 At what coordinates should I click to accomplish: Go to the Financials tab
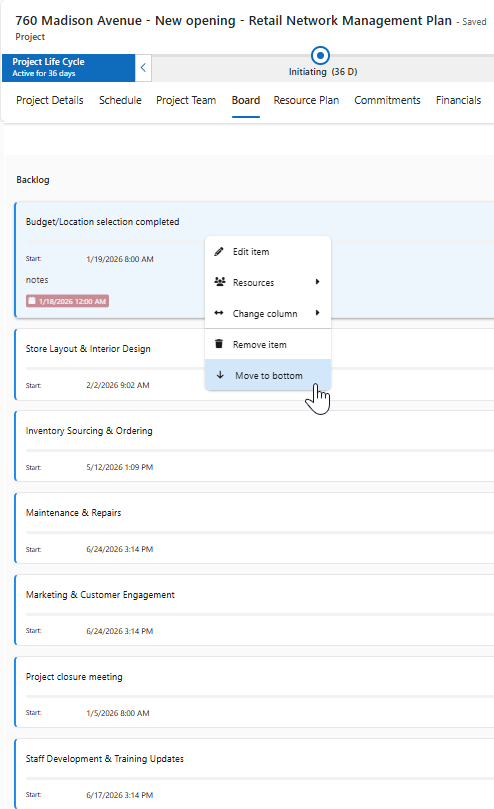click(x=458, y=100)
